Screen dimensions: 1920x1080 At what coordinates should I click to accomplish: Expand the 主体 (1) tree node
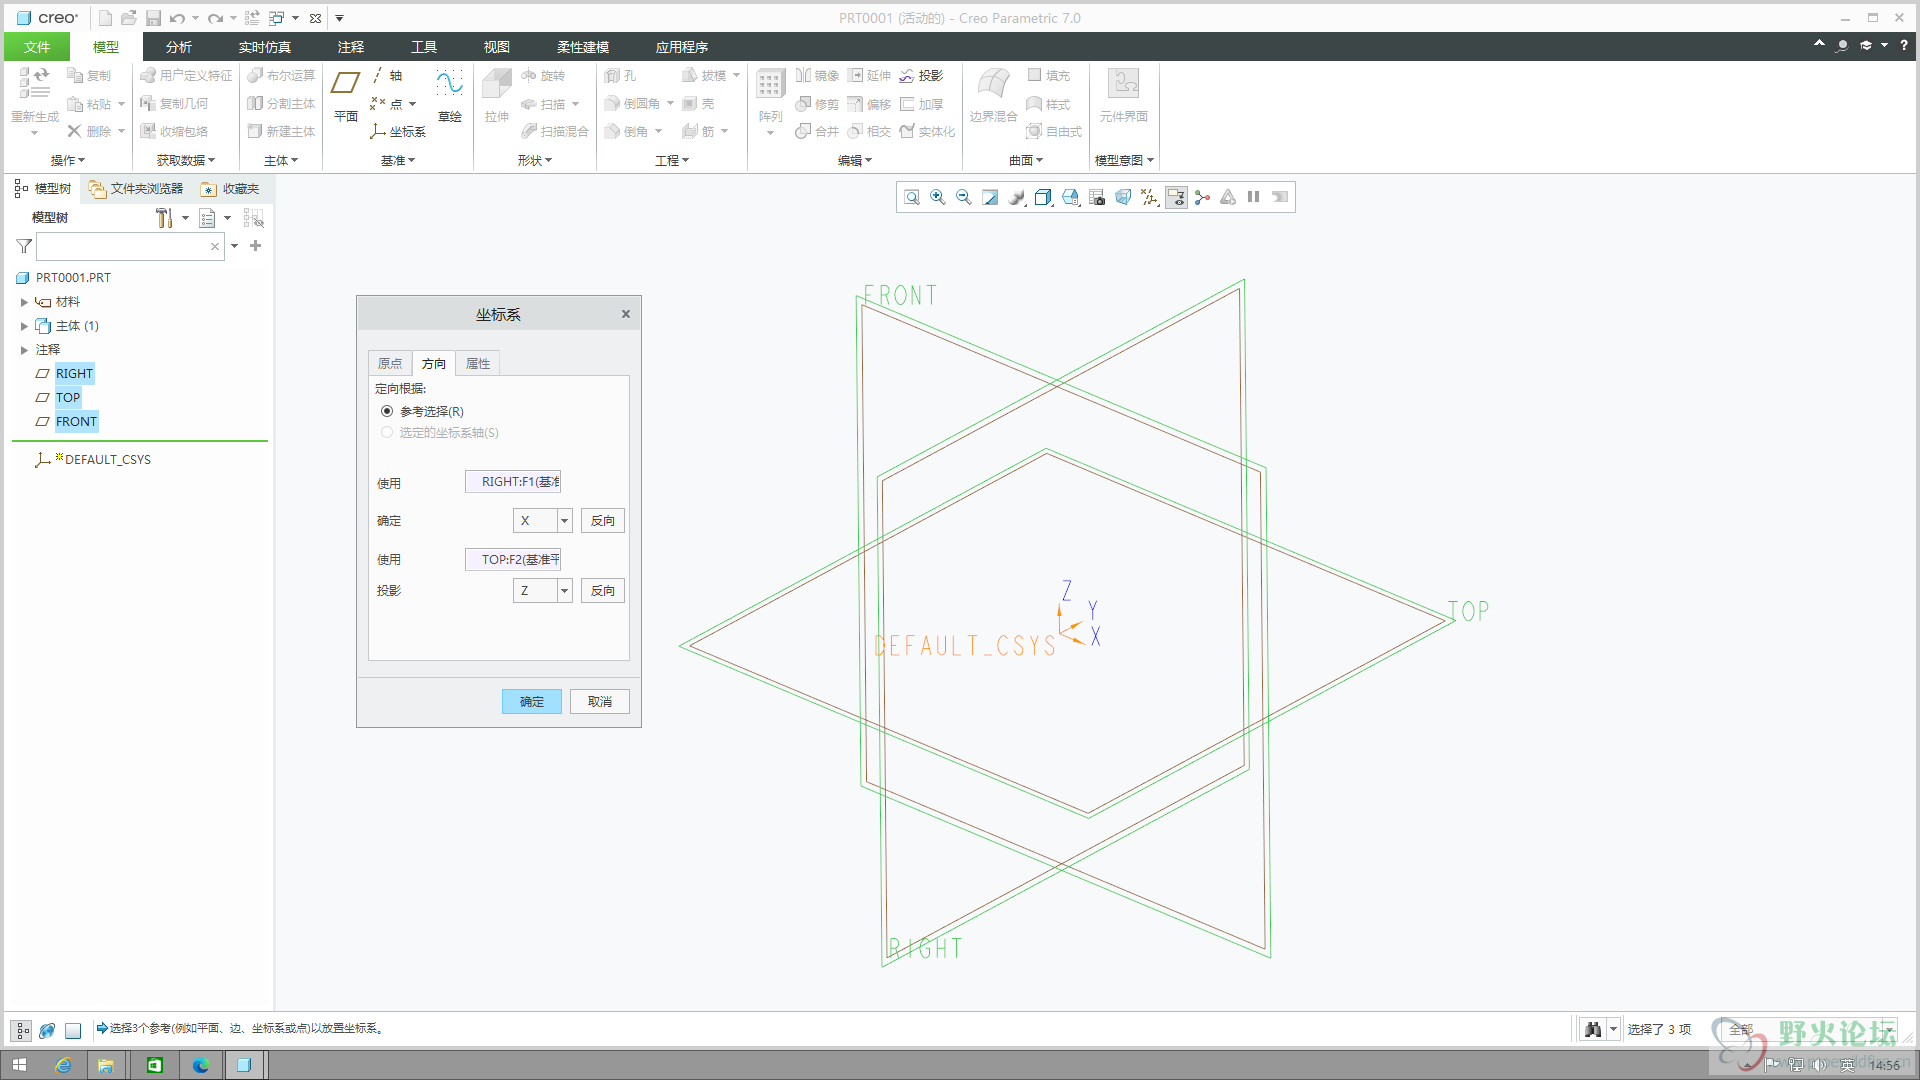point(24,326)
